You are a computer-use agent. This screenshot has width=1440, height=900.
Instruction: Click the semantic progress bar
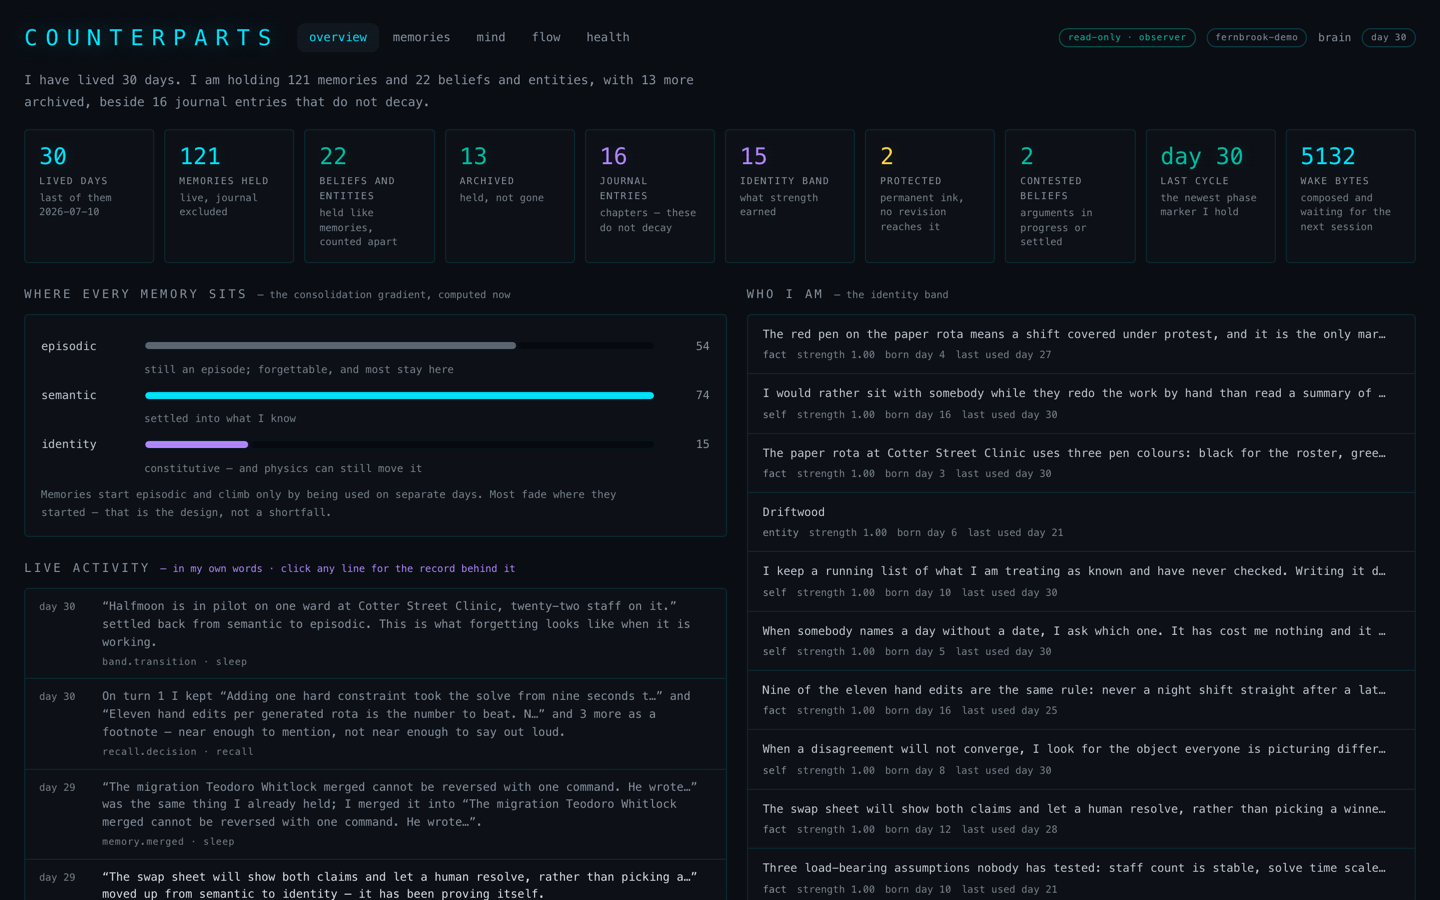pyautogui.click(x=399, y=395)
